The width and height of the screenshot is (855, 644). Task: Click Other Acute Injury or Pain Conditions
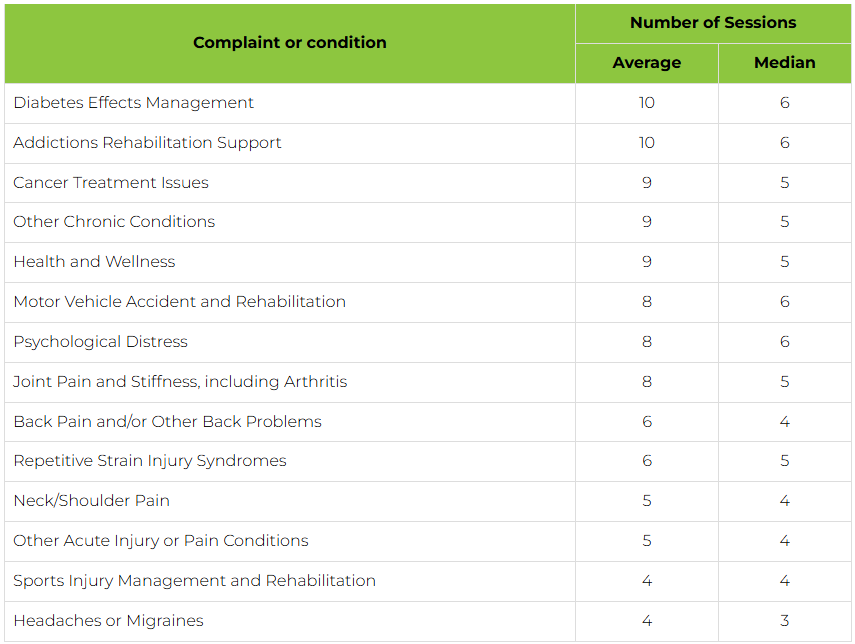(x=161, y=541)
